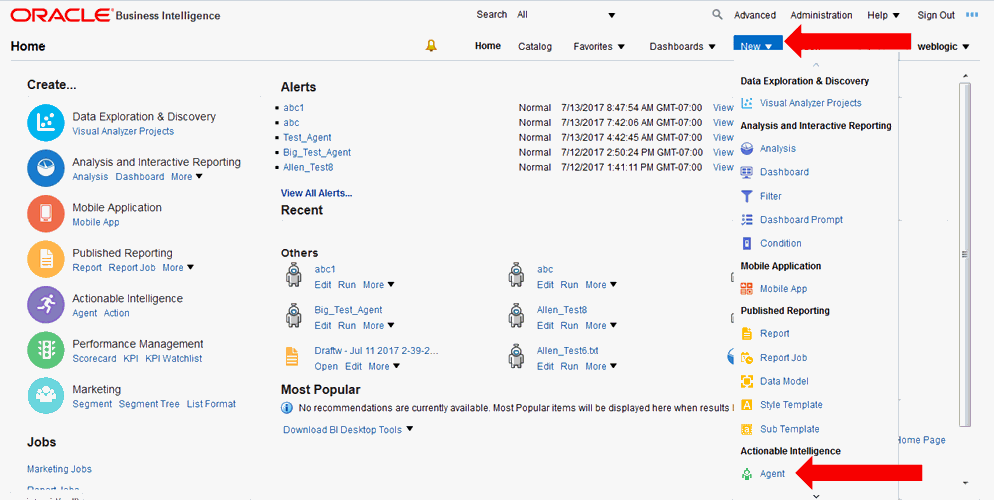Click the Sign Out link

(x=936, y=15)
